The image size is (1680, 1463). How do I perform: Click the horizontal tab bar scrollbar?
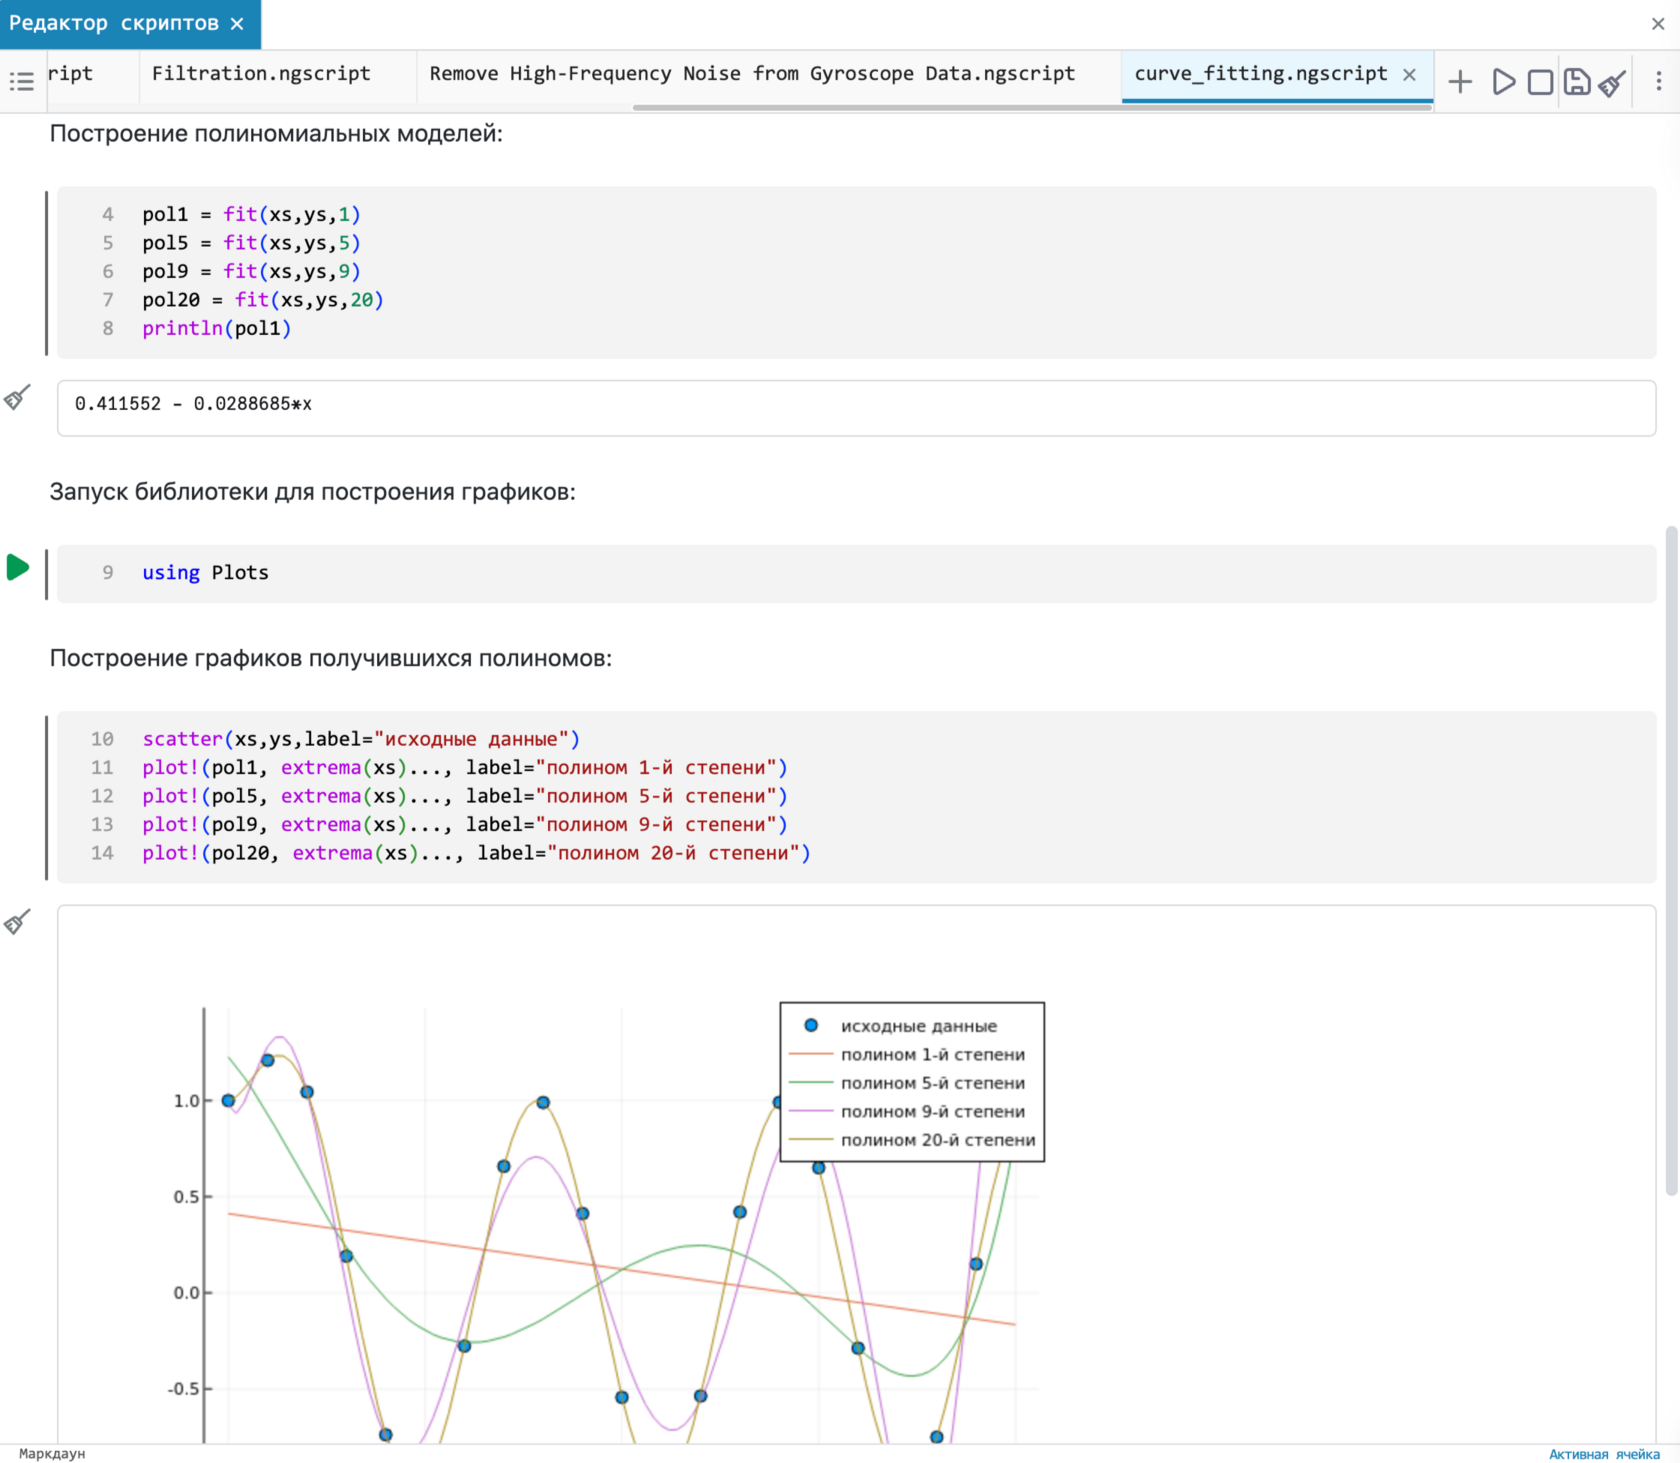(x=1030, y=107)
